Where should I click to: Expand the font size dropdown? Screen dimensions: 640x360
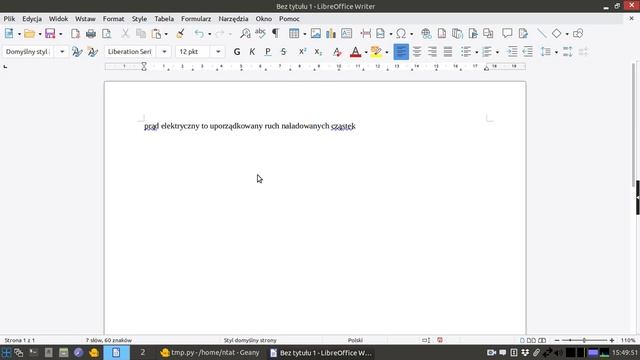click(x=218, y=52)
